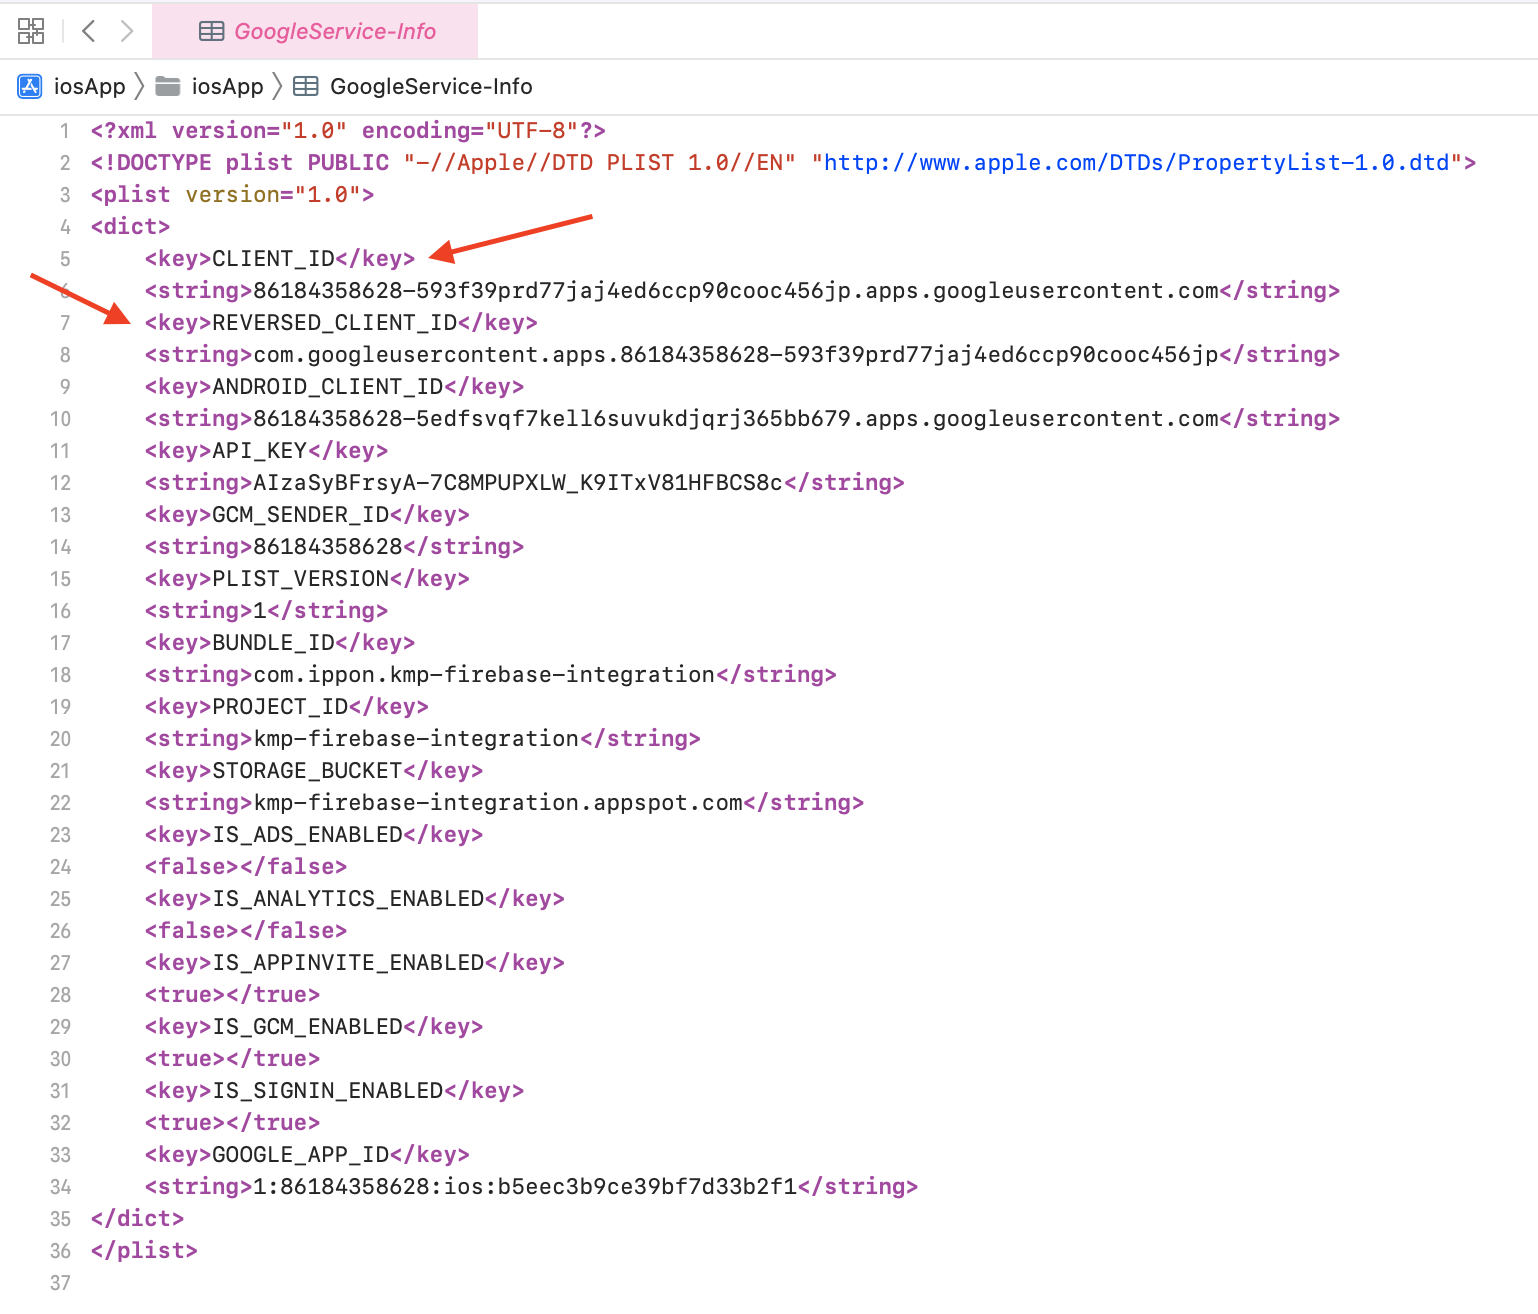Open the GoogleService-Info breadcrumb item
The image size is (1538, 1314).
click(x=431, y=86)
